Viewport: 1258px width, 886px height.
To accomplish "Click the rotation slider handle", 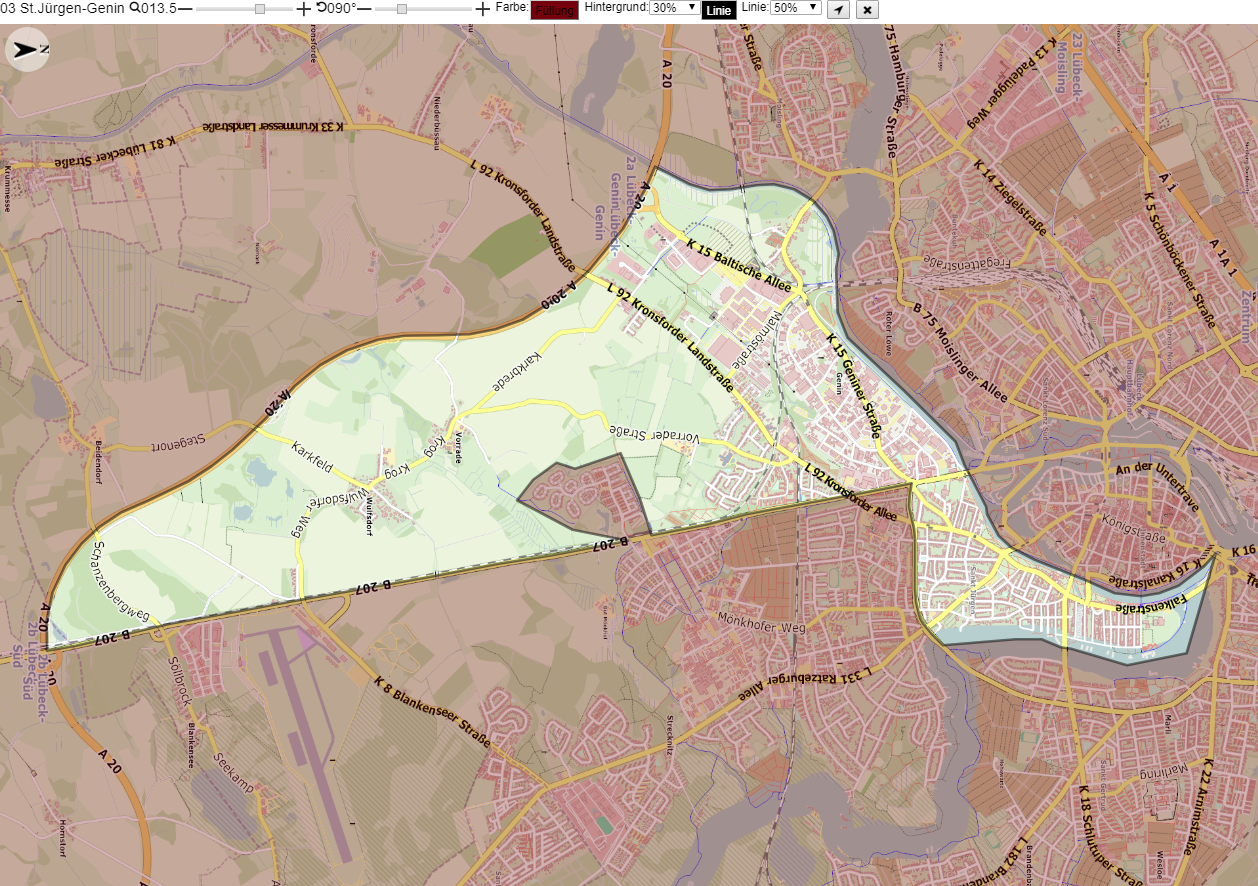I will (402, 8).
